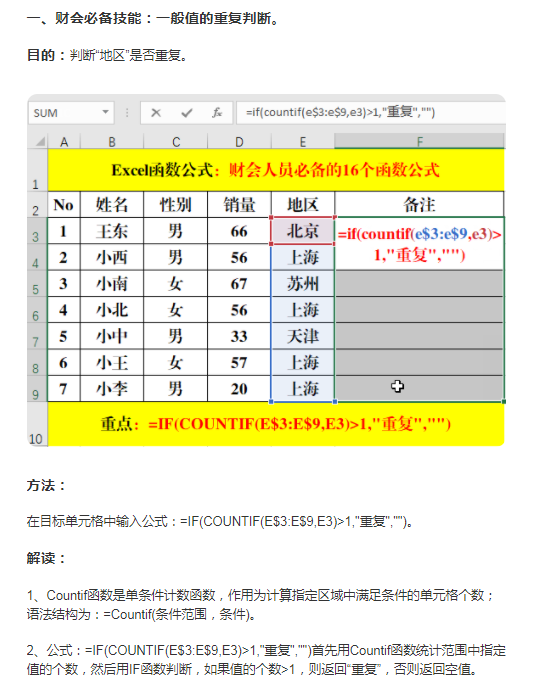The height and width of the screenshot is (687, 546).
Task: Click the 备注 header cell
Action: click(419, 205)
